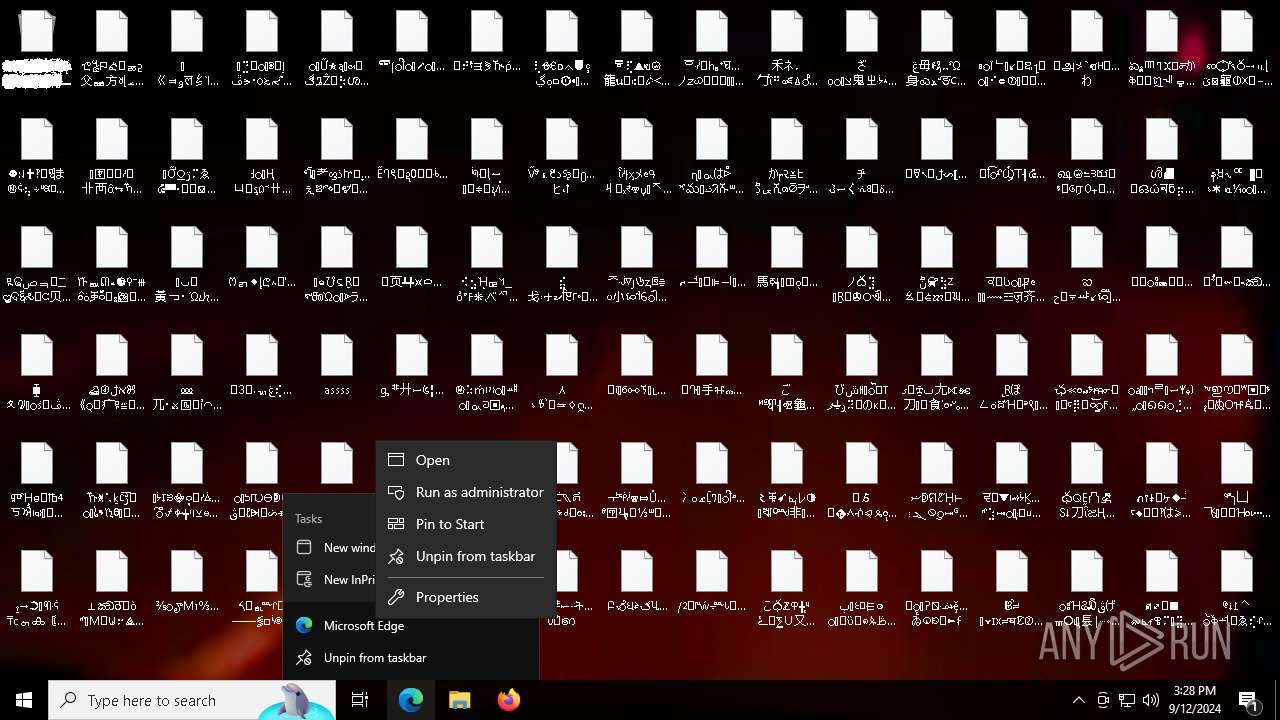Choose Open in the context menu
Screen dimensions: 1280x720
pyautogui.click(x=466, y=460)
